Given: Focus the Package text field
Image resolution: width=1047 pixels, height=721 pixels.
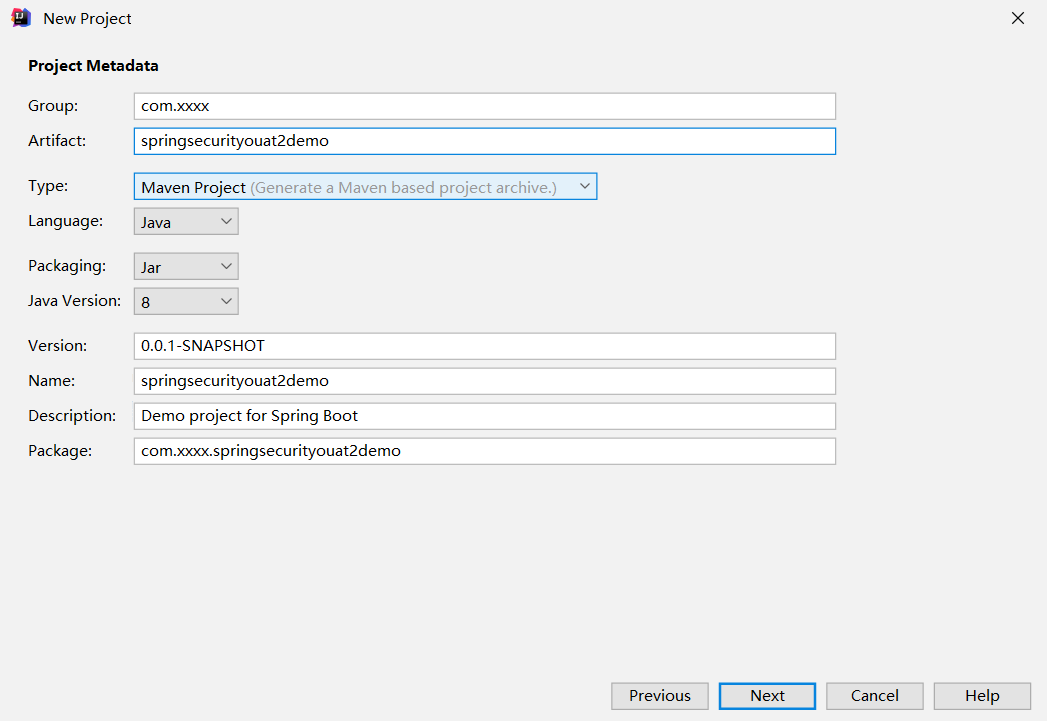Looking at the screenshot, I should click(484, 451).
